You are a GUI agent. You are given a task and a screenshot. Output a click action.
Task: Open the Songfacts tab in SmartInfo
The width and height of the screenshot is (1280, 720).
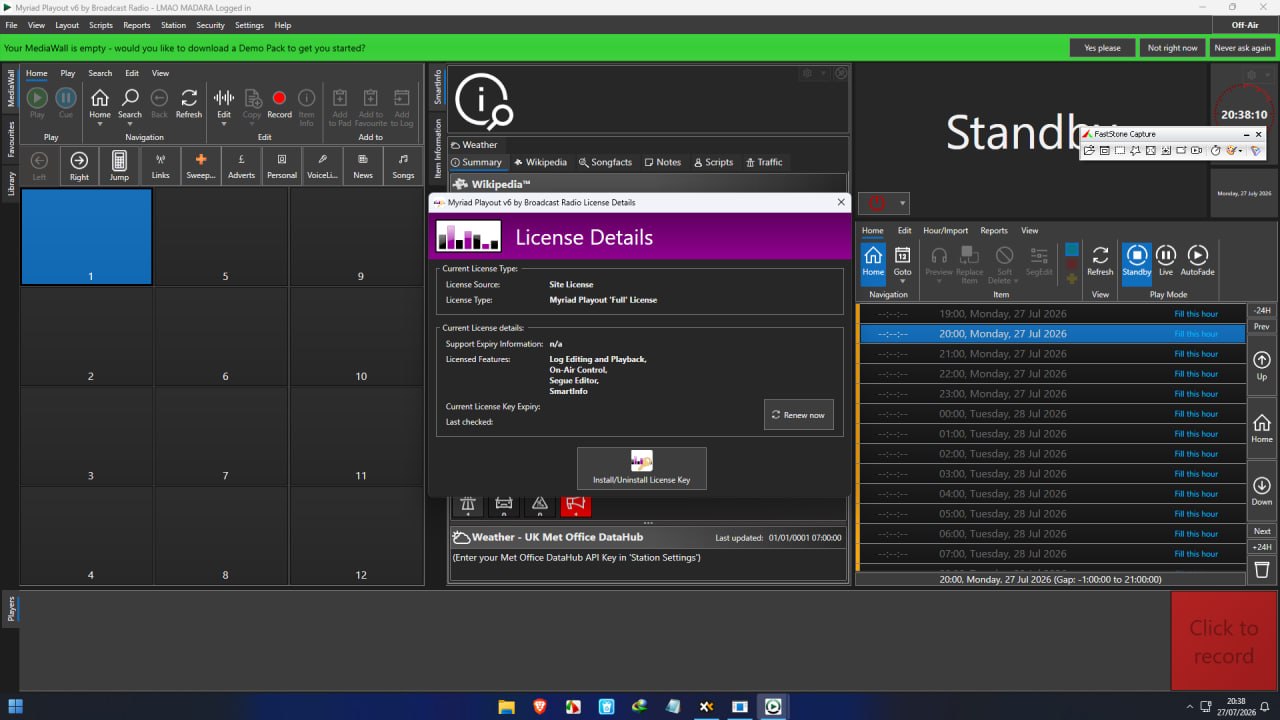point(605,162)
